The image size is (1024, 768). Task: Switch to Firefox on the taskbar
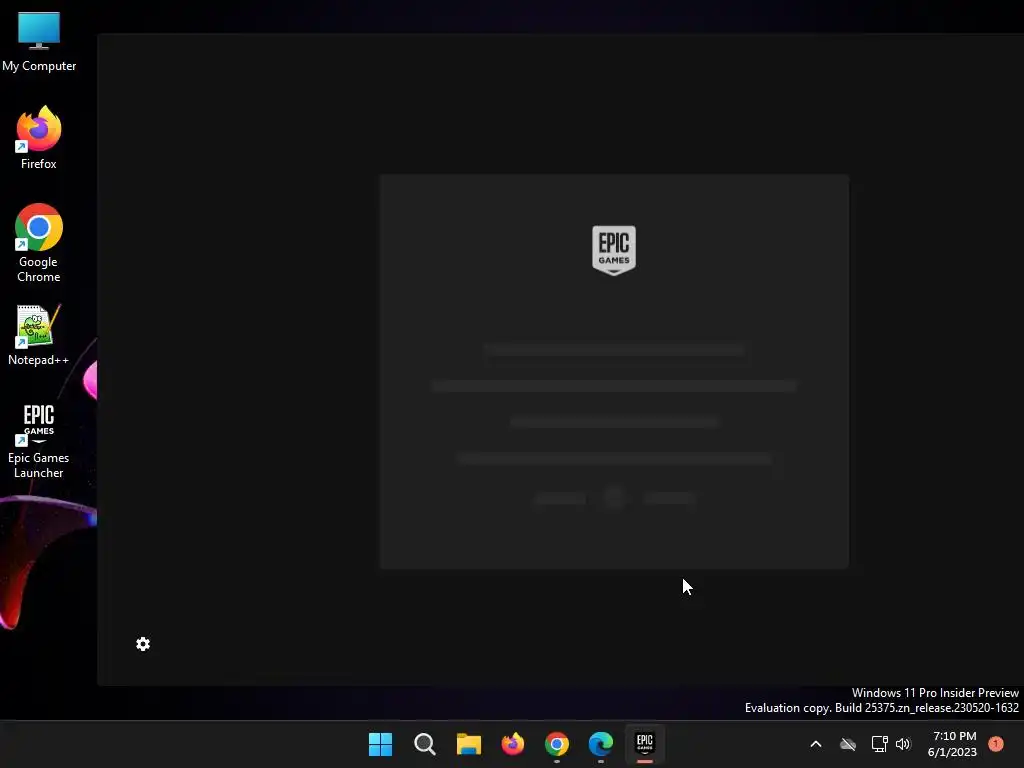pos(513,744)
